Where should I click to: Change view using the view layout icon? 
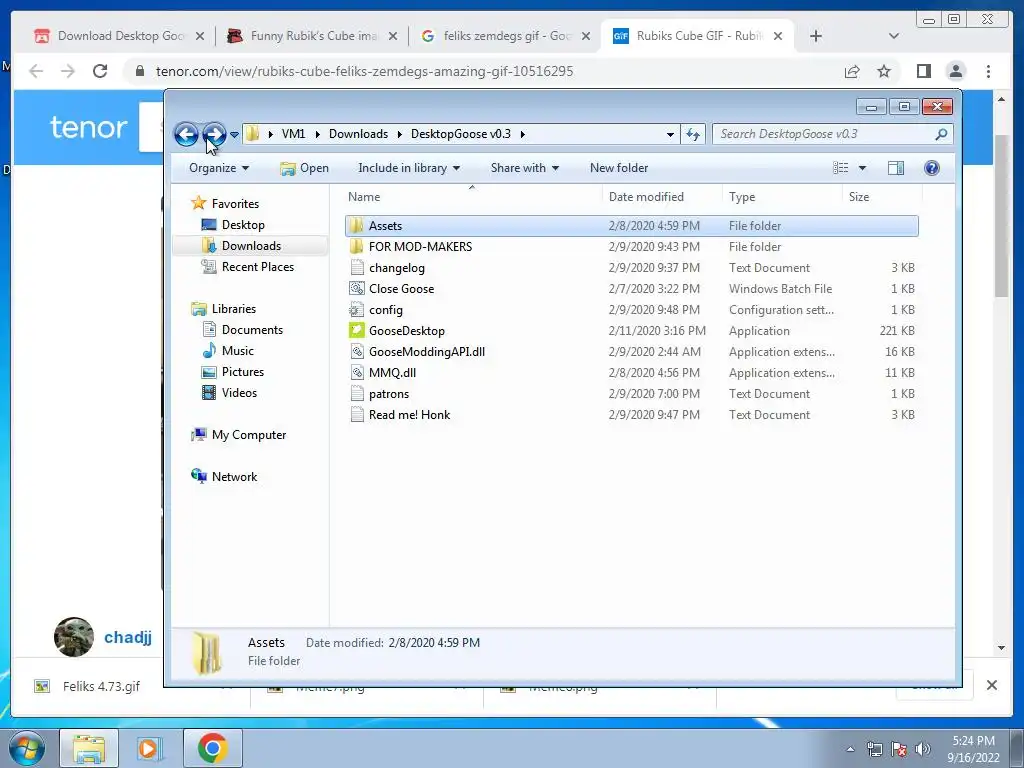tap(840, 168)
